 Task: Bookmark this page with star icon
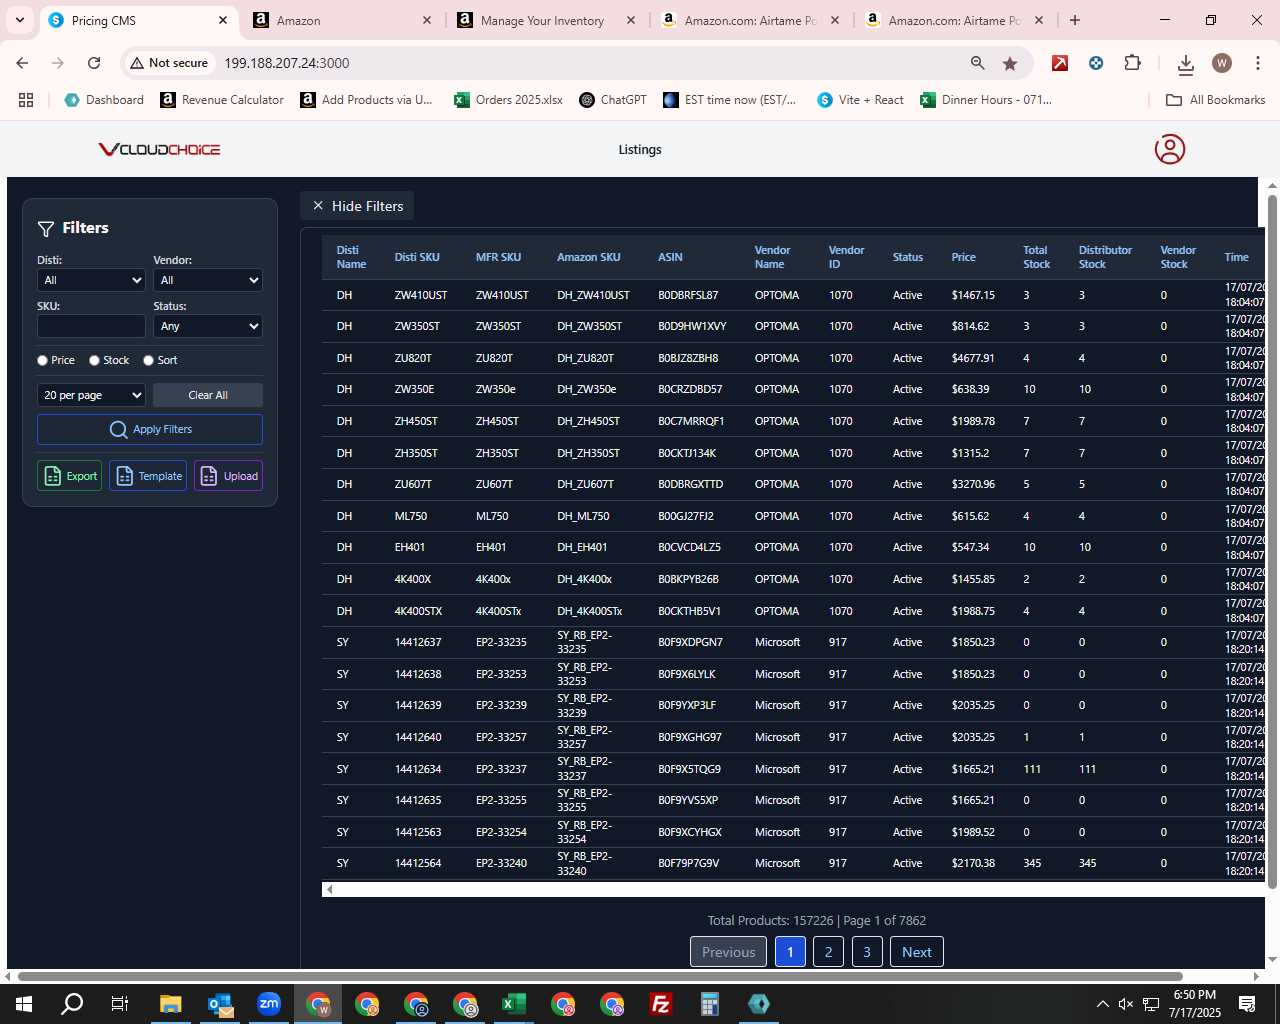1010,63
